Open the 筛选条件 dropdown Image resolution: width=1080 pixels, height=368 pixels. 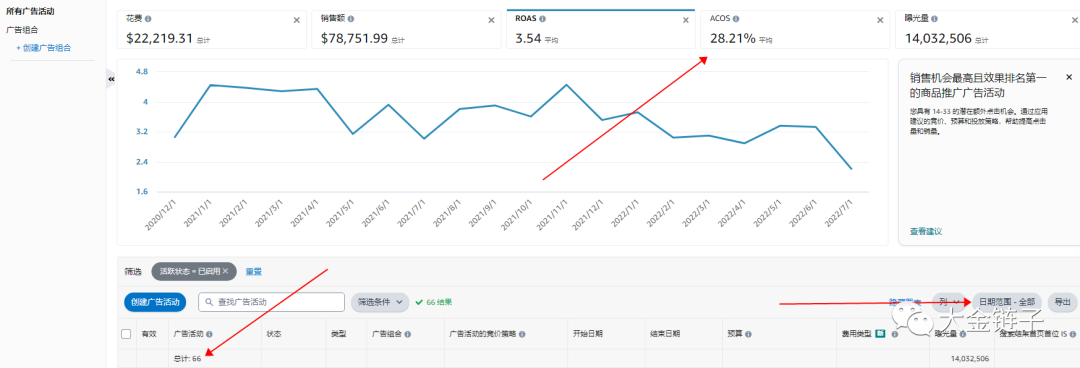(x=380, y=302)
